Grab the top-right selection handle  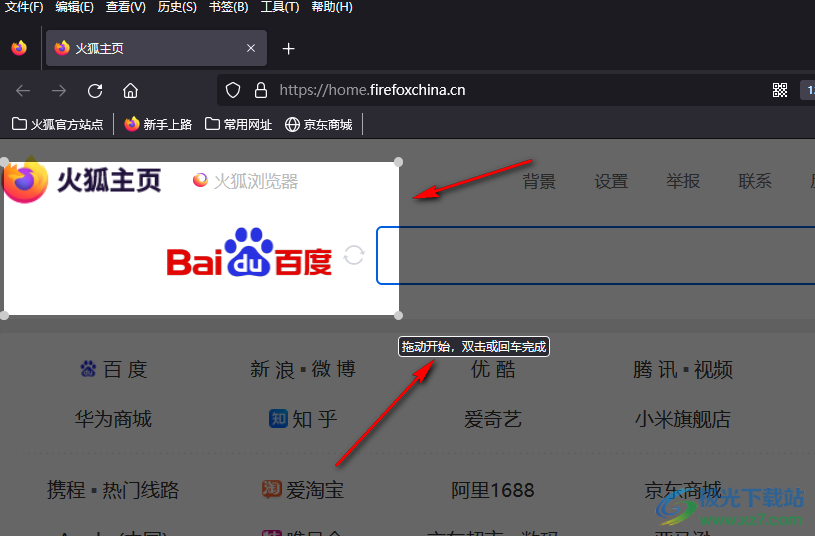tap(399, 162)
